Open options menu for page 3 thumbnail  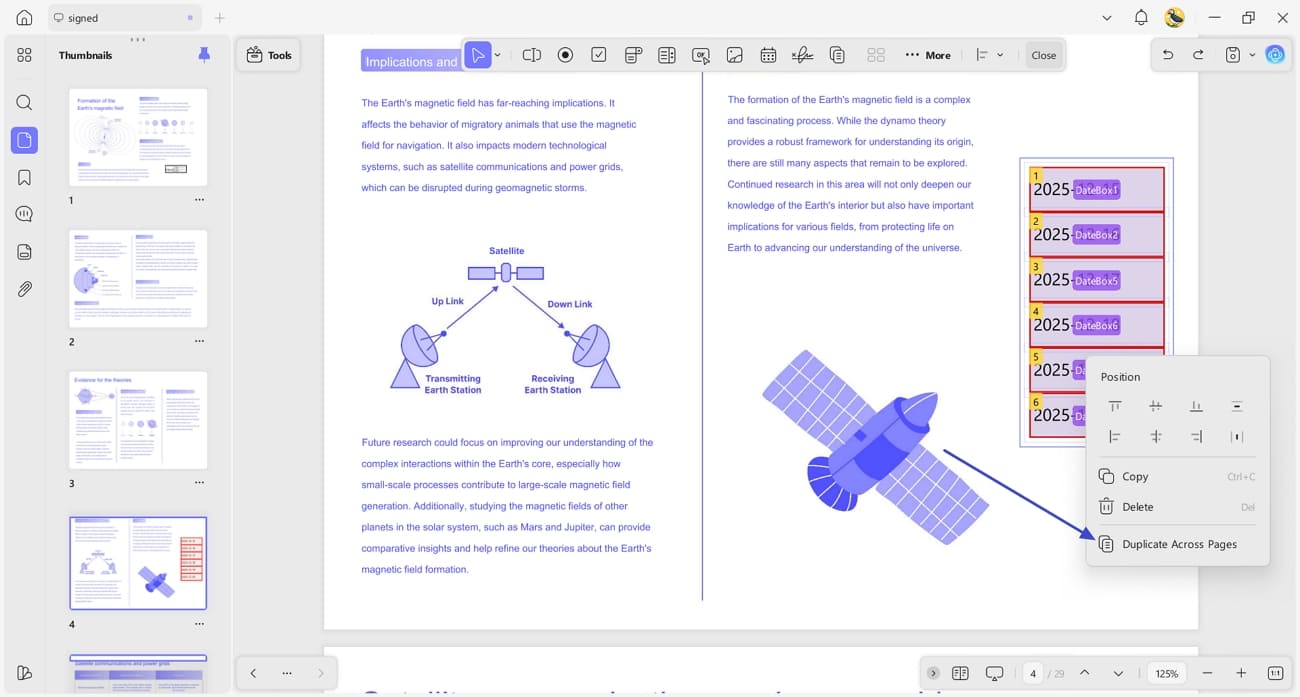199,483
